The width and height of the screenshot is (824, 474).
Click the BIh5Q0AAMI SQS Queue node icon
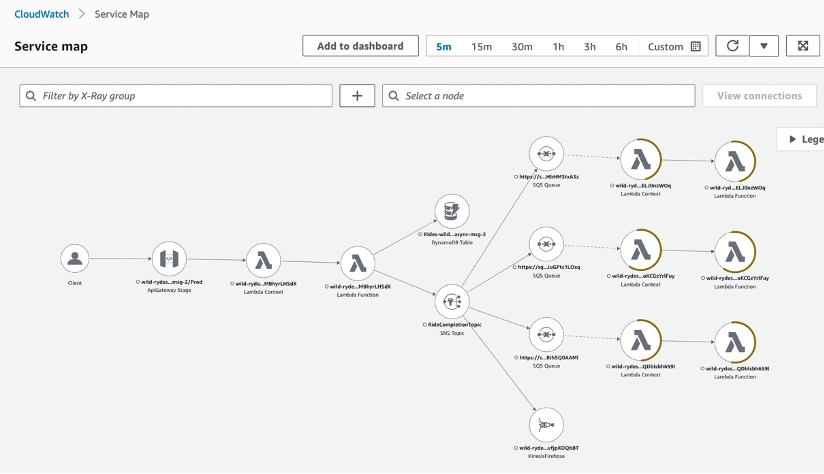547,335
